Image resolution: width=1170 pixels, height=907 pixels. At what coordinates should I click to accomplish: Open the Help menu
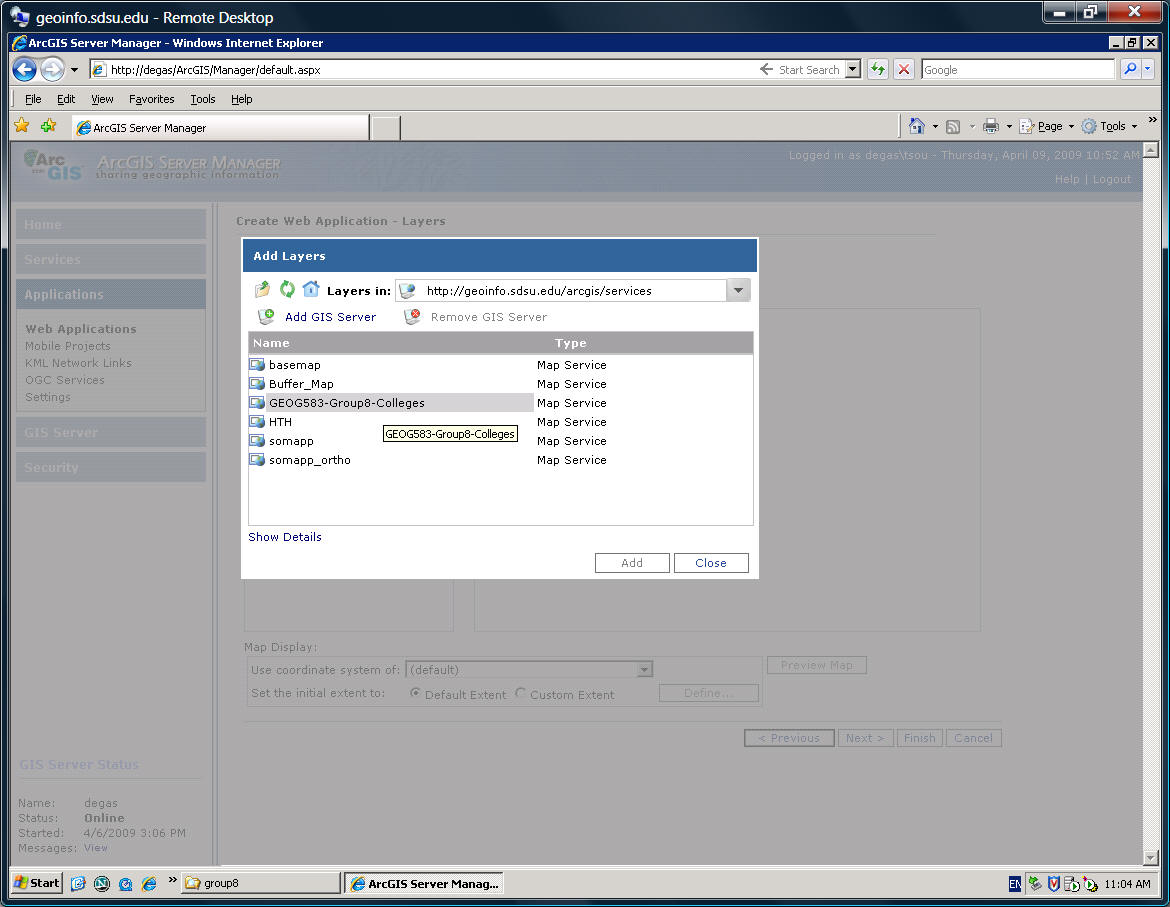[241, 99]
